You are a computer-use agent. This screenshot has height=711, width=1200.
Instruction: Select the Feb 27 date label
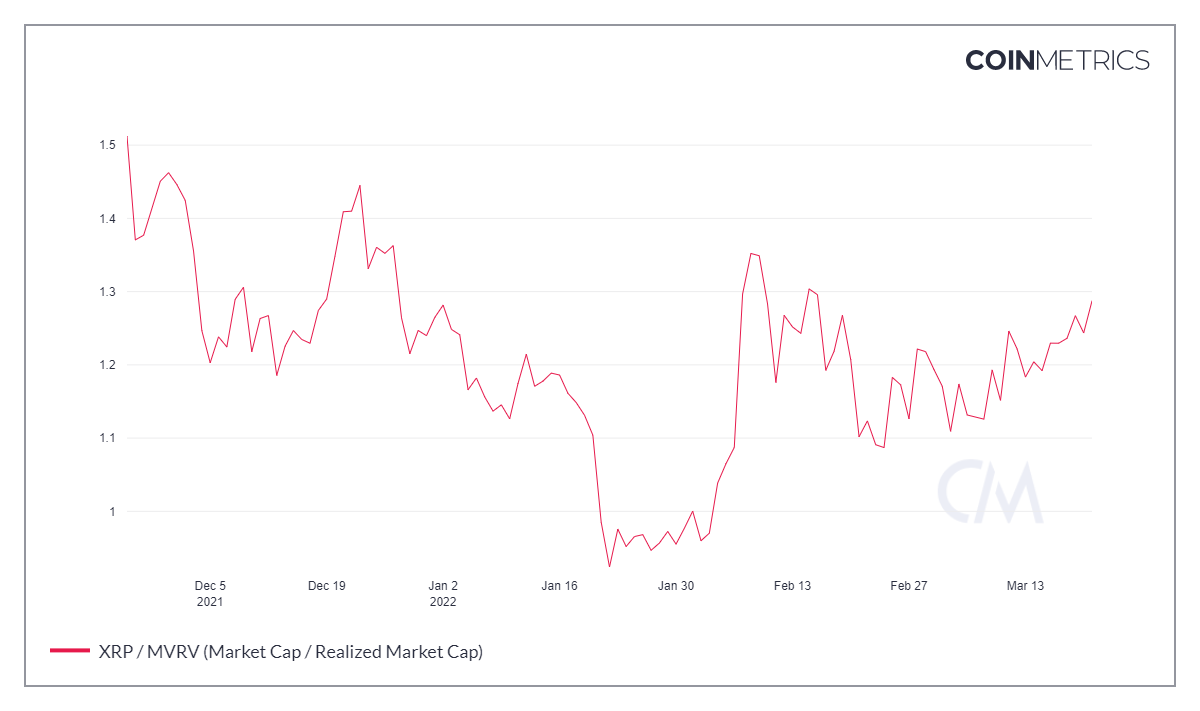click(x=908, y=586)
